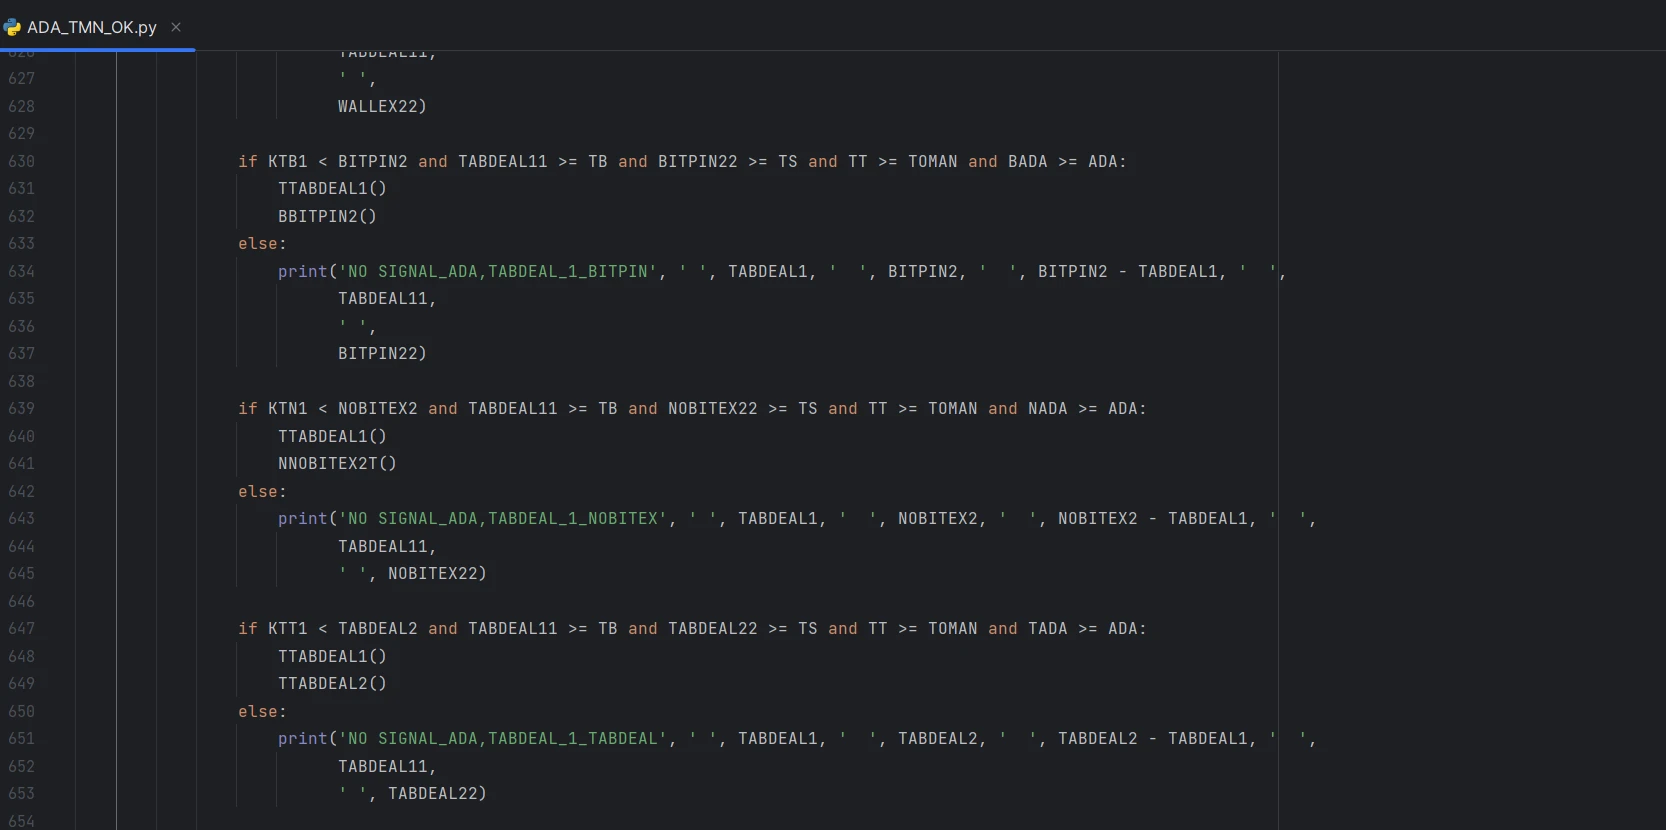Click line number 647 in the gutter
This screenshot has height=830, width=1666.
coord(21,628)
